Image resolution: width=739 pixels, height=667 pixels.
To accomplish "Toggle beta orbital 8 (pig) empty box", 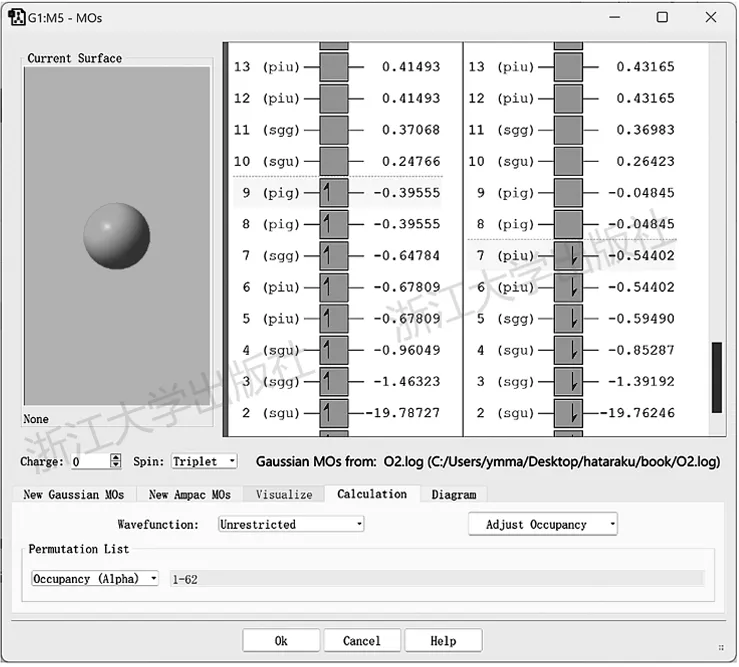I will (568, 224).
